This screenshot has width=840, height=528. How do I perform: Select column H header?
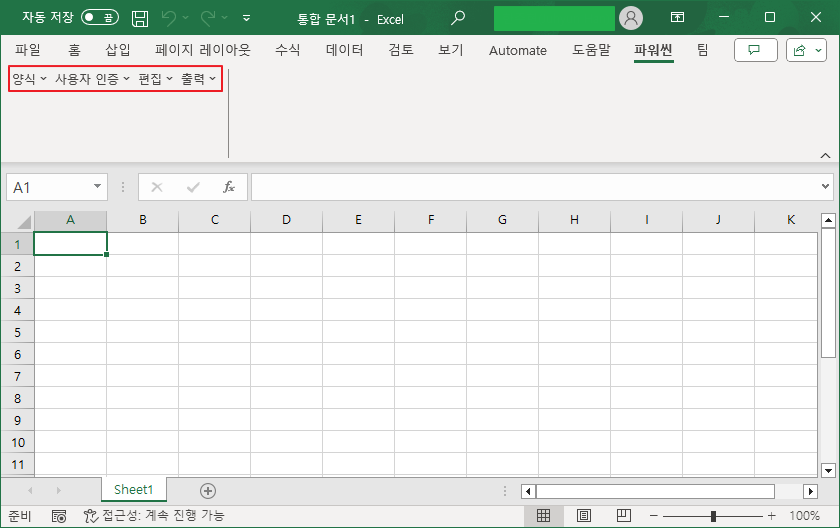pos(574,220)
